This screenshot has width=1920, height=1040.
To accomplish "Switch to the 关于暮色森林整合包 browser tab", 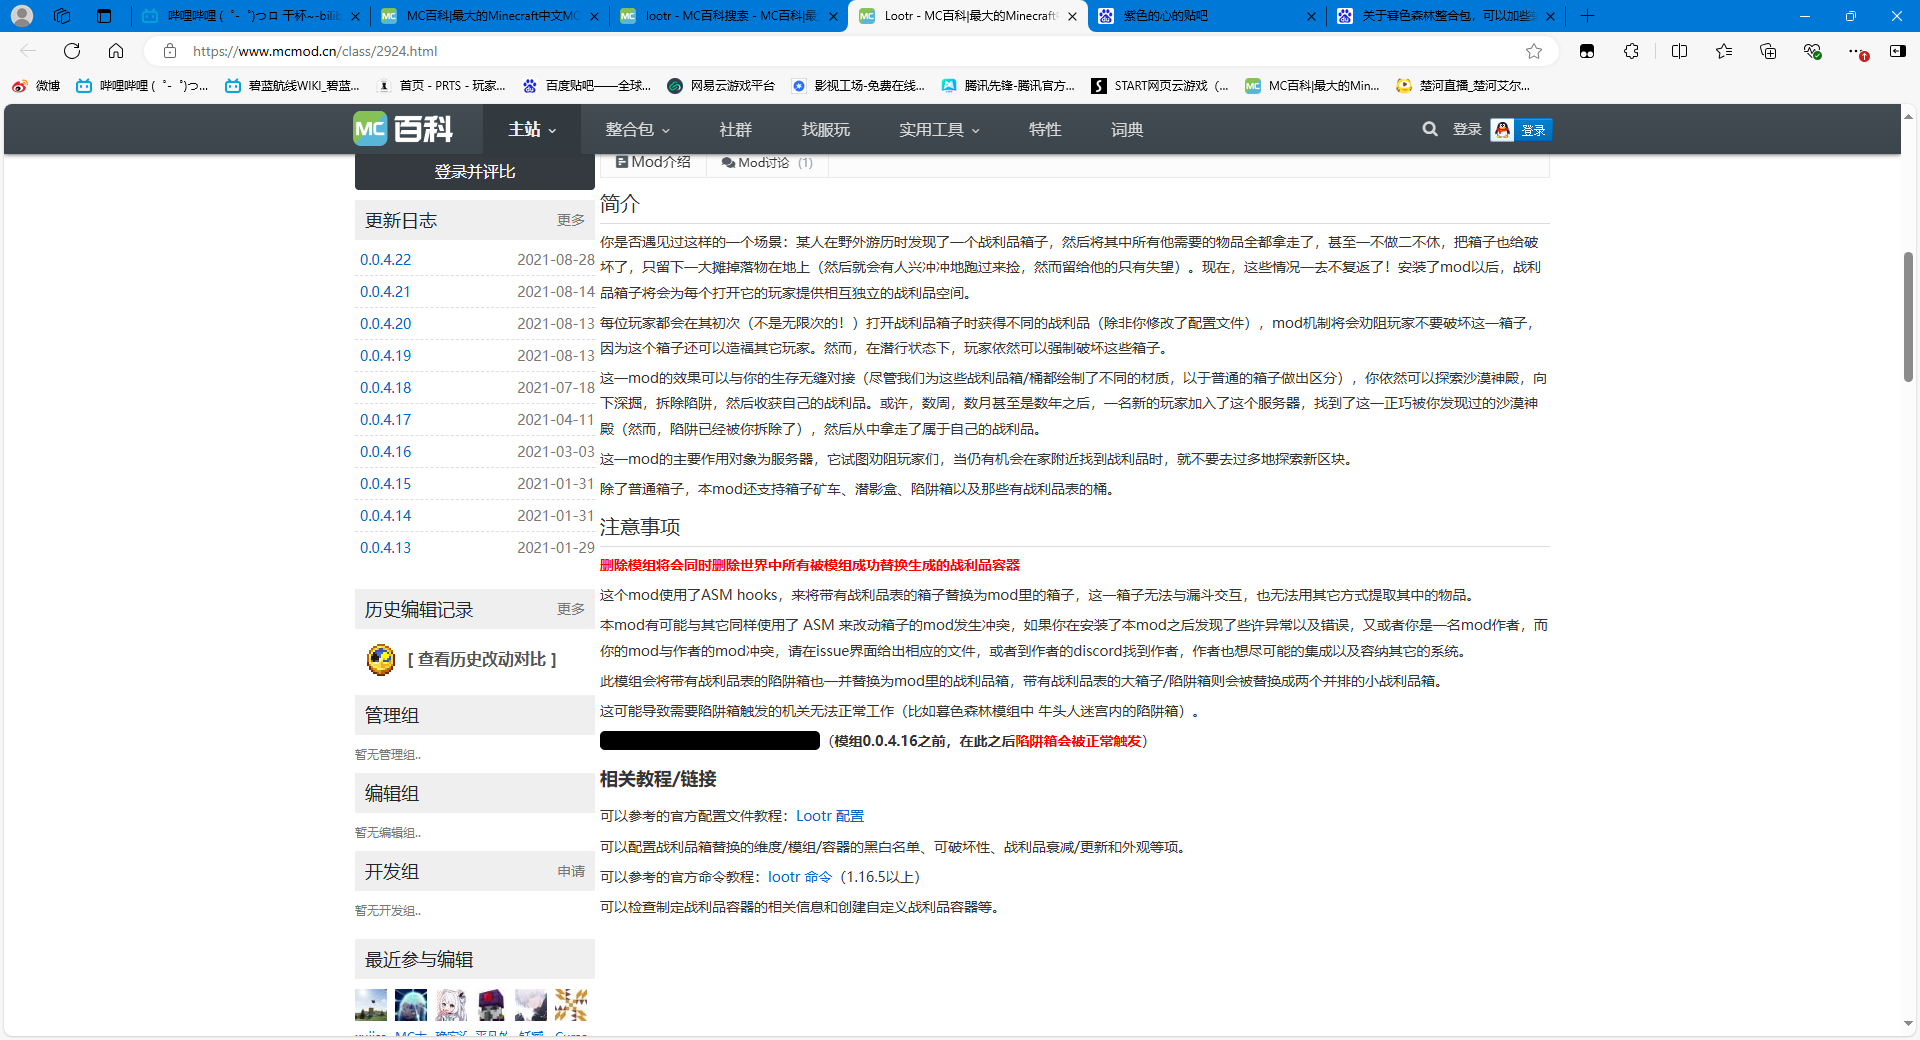I will [1446, 16].
